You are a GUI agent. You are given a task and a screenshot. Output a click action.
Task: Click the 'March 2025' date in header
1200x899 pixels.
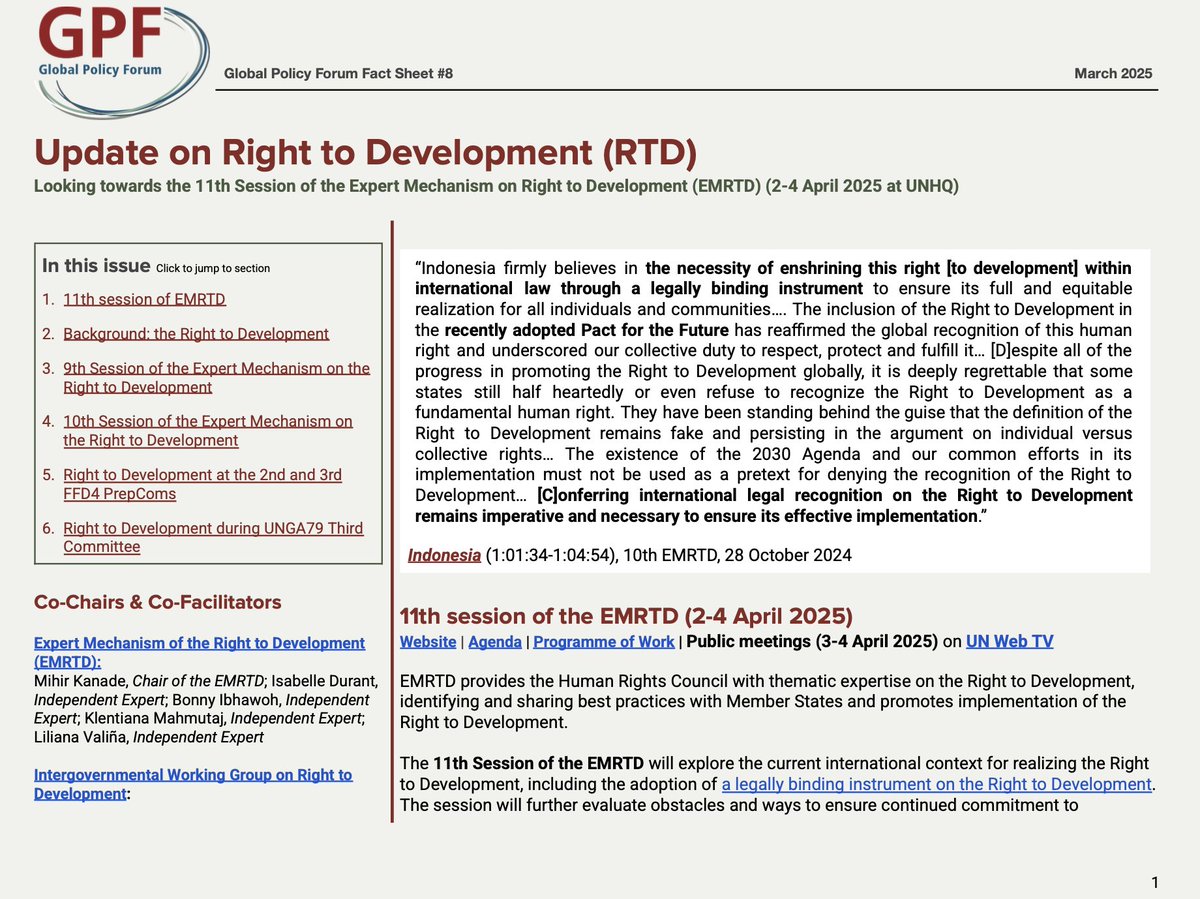pyautogui.click(x=1113, y=74)
